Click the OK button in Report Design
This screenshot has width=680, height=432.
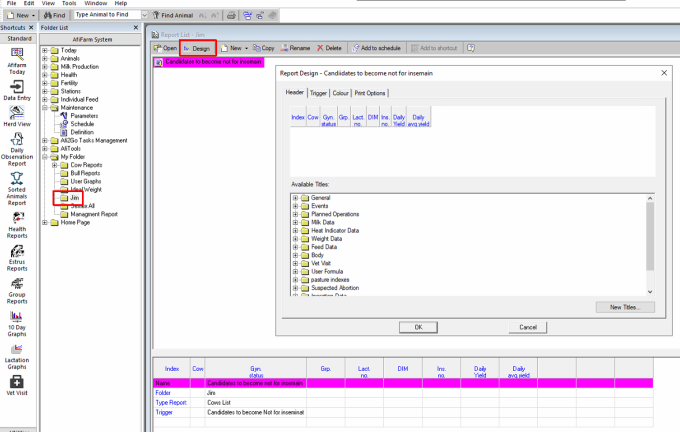point(418,327)
